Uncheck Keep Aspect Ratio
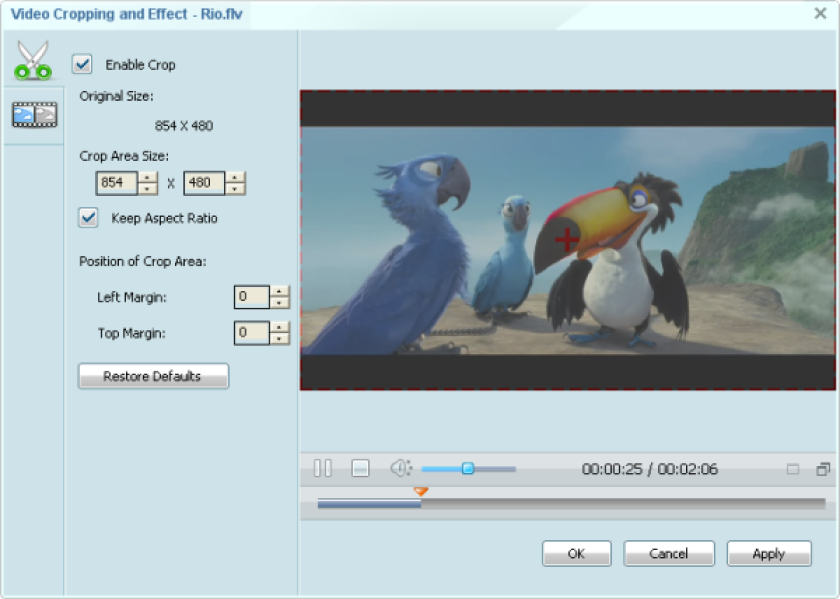This screenshot has height=599, width=840. point(88,218)
